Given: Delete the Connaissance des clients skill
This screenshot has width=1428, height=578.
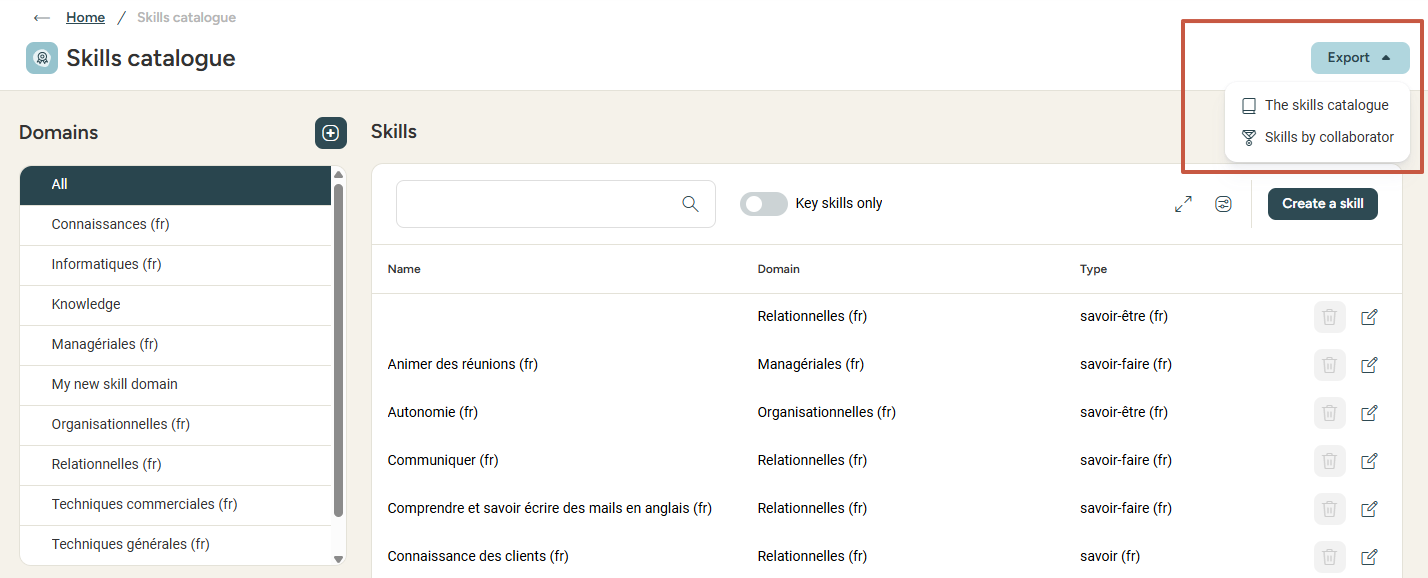Looking at the screenshot, I should click(1329, 557).
